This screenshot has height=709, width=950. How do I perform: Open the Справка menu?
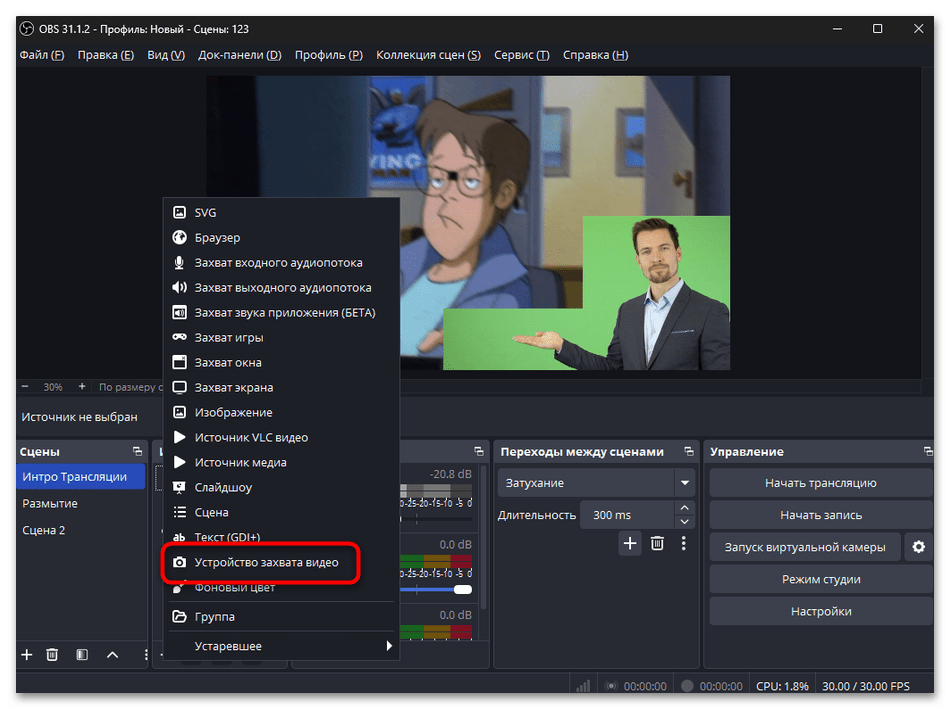(x=596, y=55)
